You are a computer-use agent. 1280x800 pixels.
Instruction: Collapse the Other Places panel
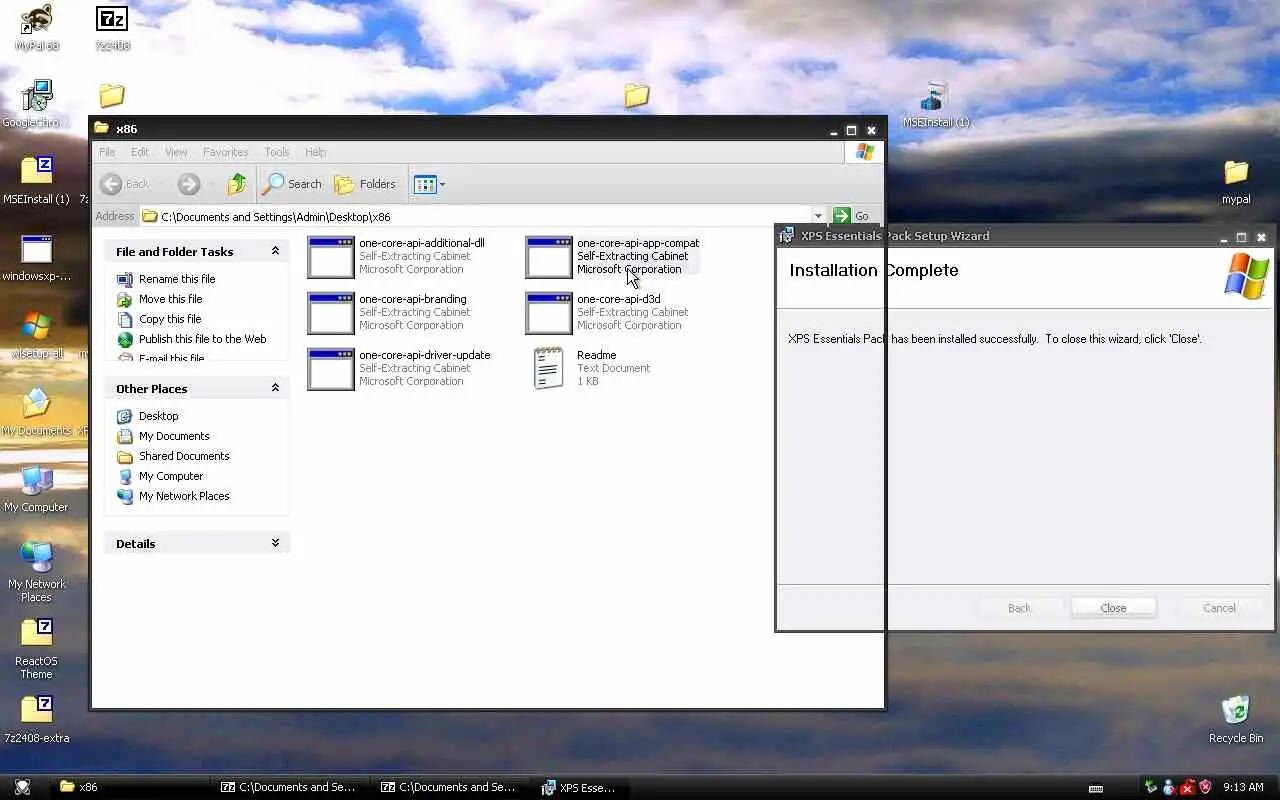coord(275,388)
